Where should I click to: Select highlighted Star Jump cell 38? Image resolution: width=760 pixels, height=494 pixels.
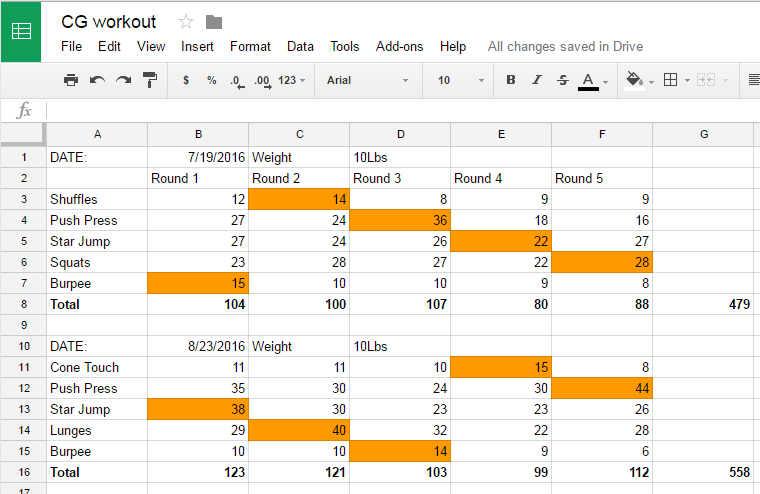click(x=198, y=409)
